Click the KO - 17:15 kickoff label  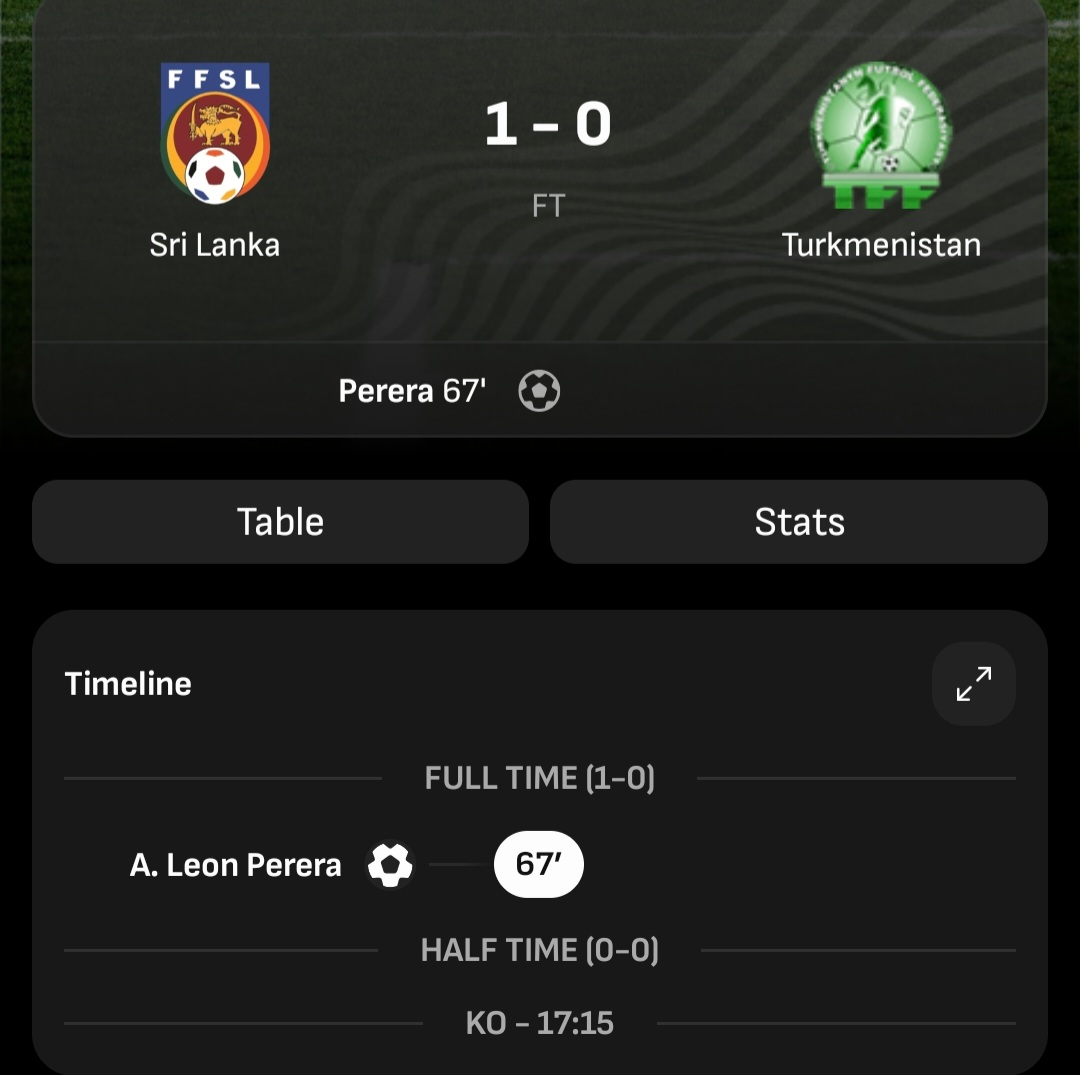tap(539, 1023)
